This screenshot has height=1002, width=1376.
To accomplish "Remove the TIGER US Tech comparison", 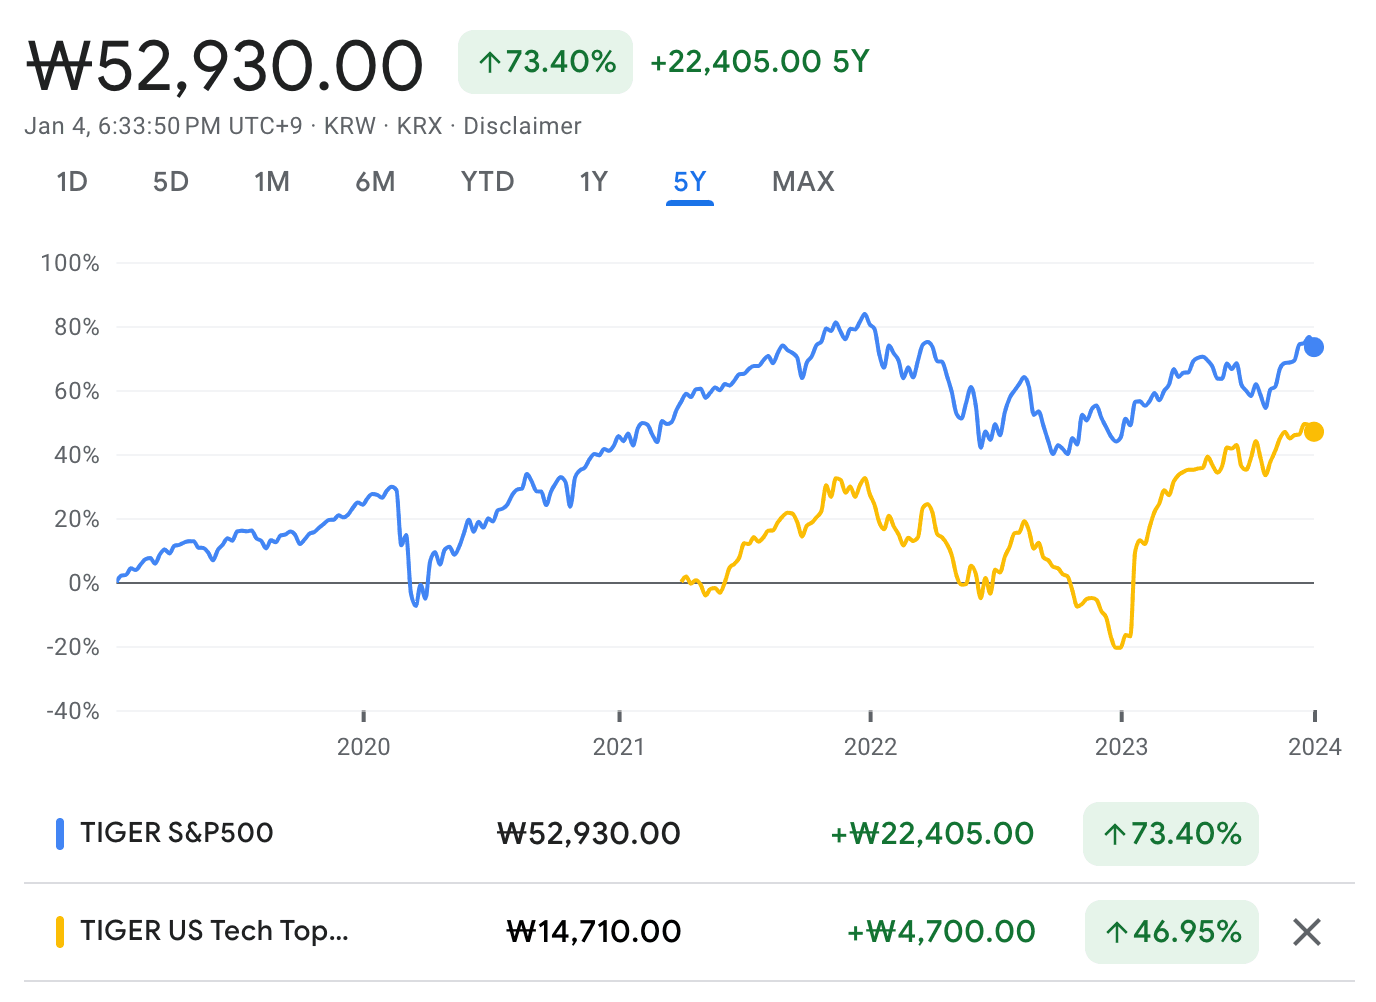I will click(1306, 932).
